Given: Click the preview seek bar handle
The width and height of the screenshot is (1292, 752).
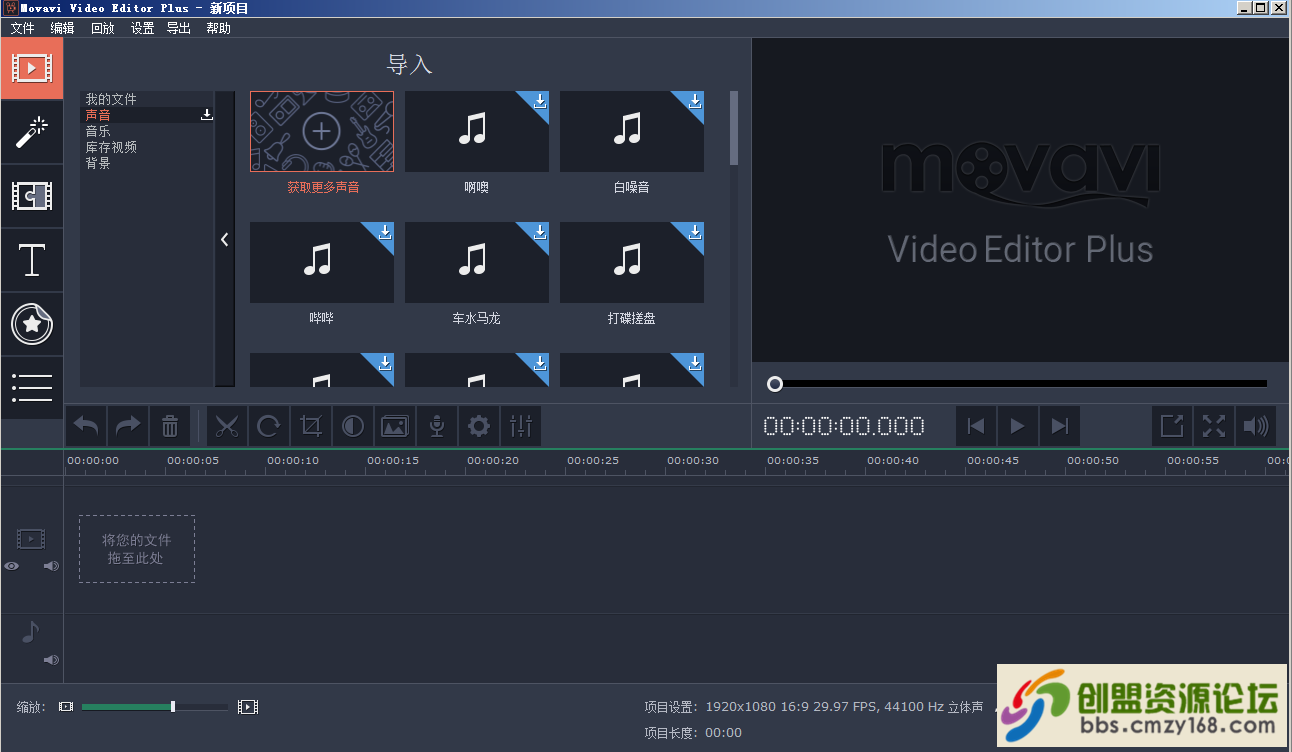Looking at the screenshot, I should [774, 384].
